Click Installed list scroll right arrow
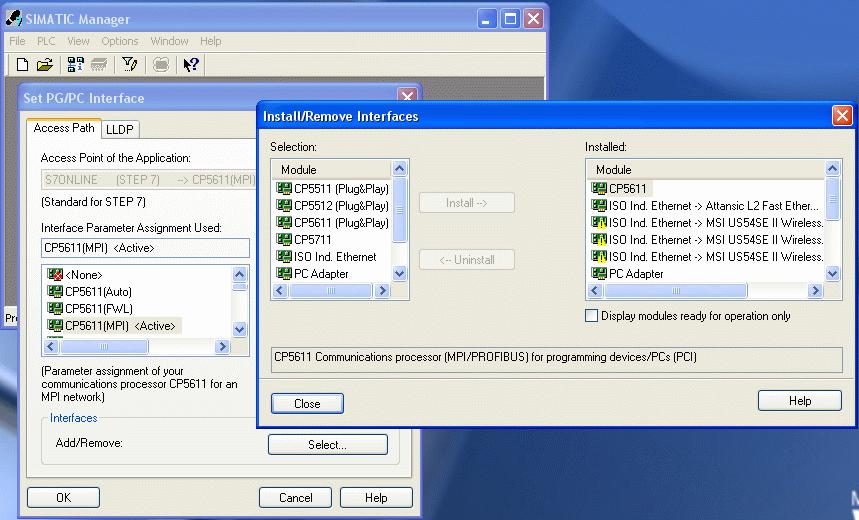This screenshot has width=859, height=520. (815, 290)
